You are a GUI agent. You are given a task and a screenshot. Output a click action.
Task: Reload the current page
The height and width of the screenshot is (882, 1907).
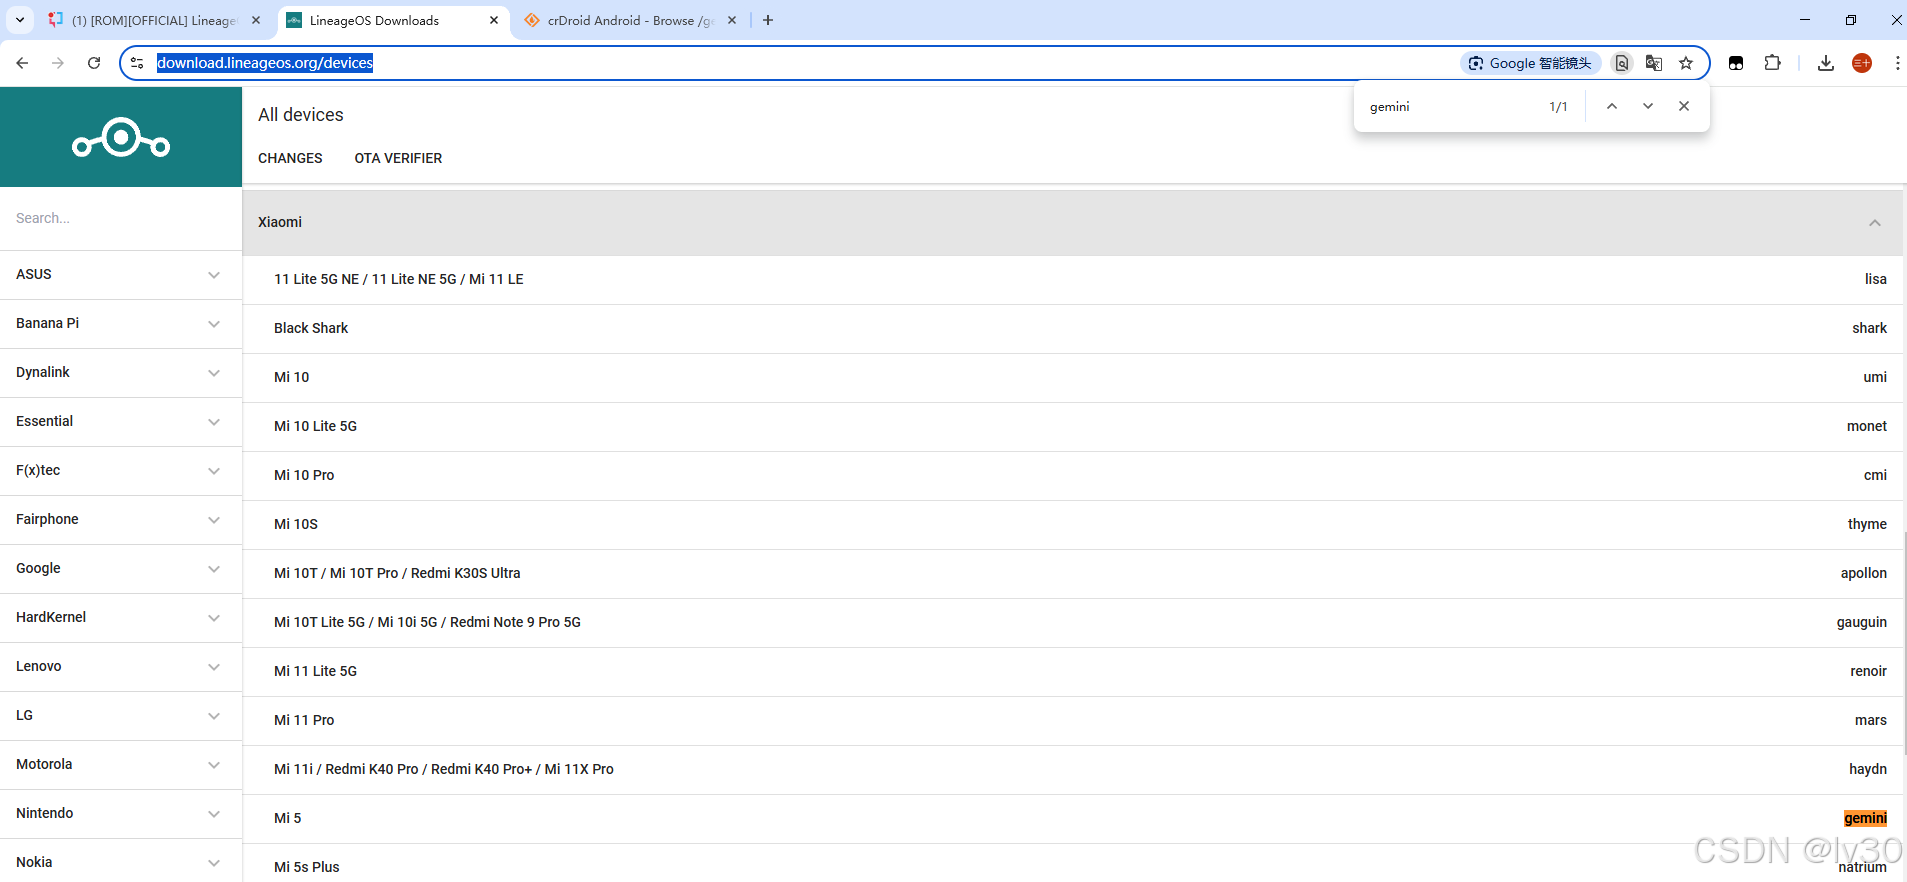[94, 63]
